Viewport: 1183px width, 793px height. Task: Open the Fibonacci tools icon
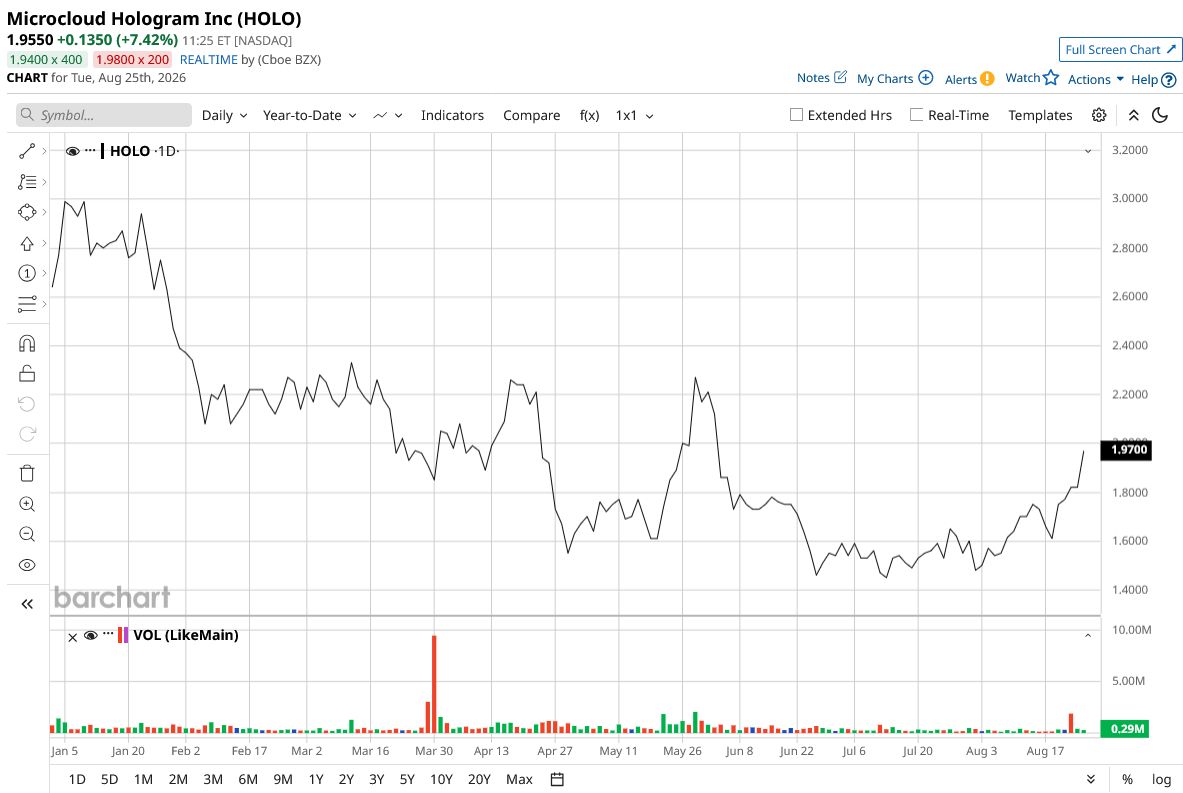click(27, 182)
